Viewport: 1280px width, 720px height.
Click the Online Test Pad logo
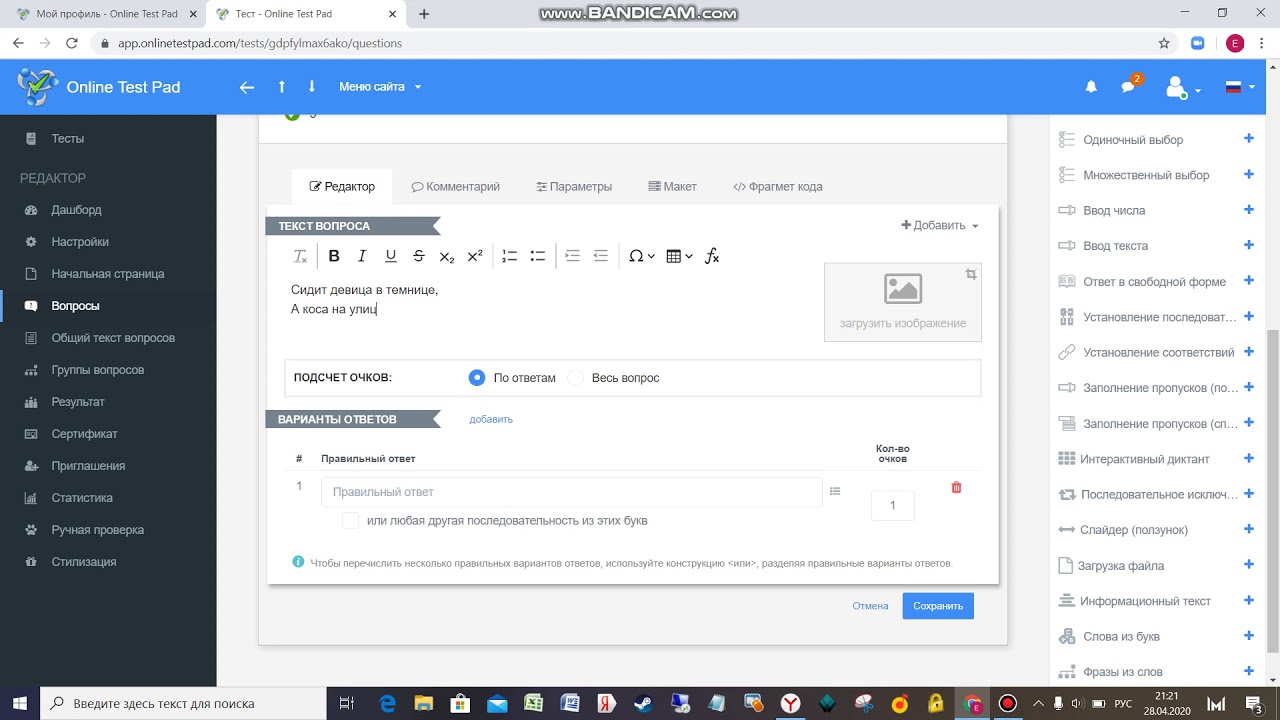click(99, 87)
